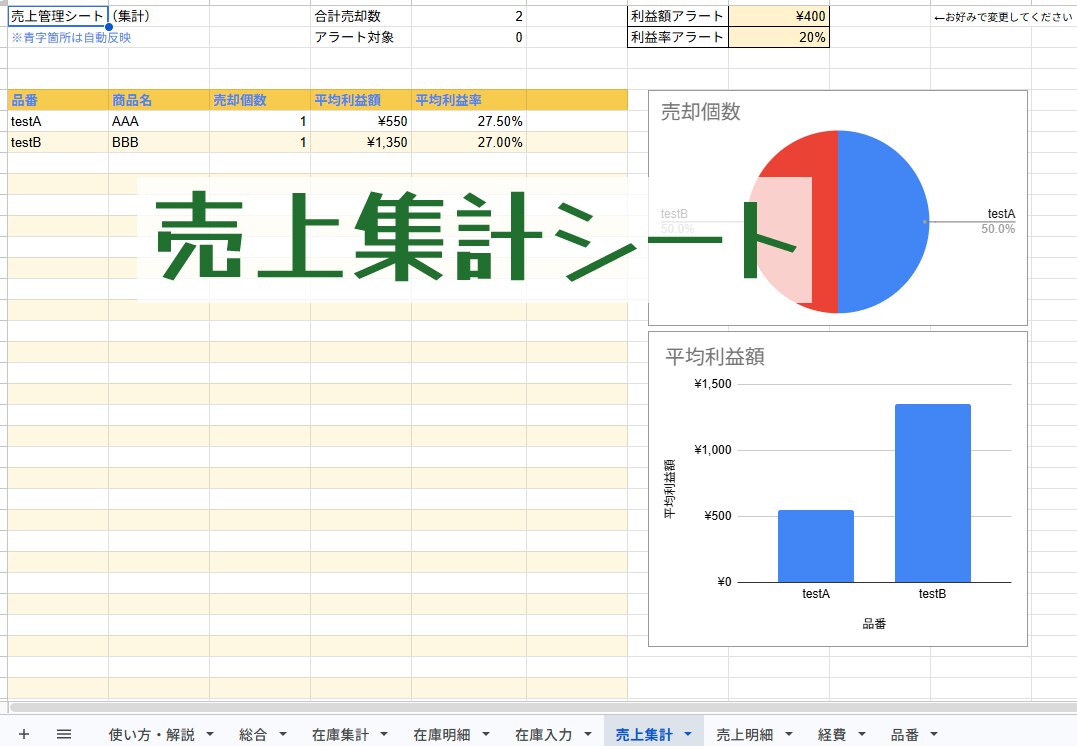Open dropdown arrow of 経費 tab
Image resolution: width=1077 pixels, height=746 pixels.
pos(861,734)
